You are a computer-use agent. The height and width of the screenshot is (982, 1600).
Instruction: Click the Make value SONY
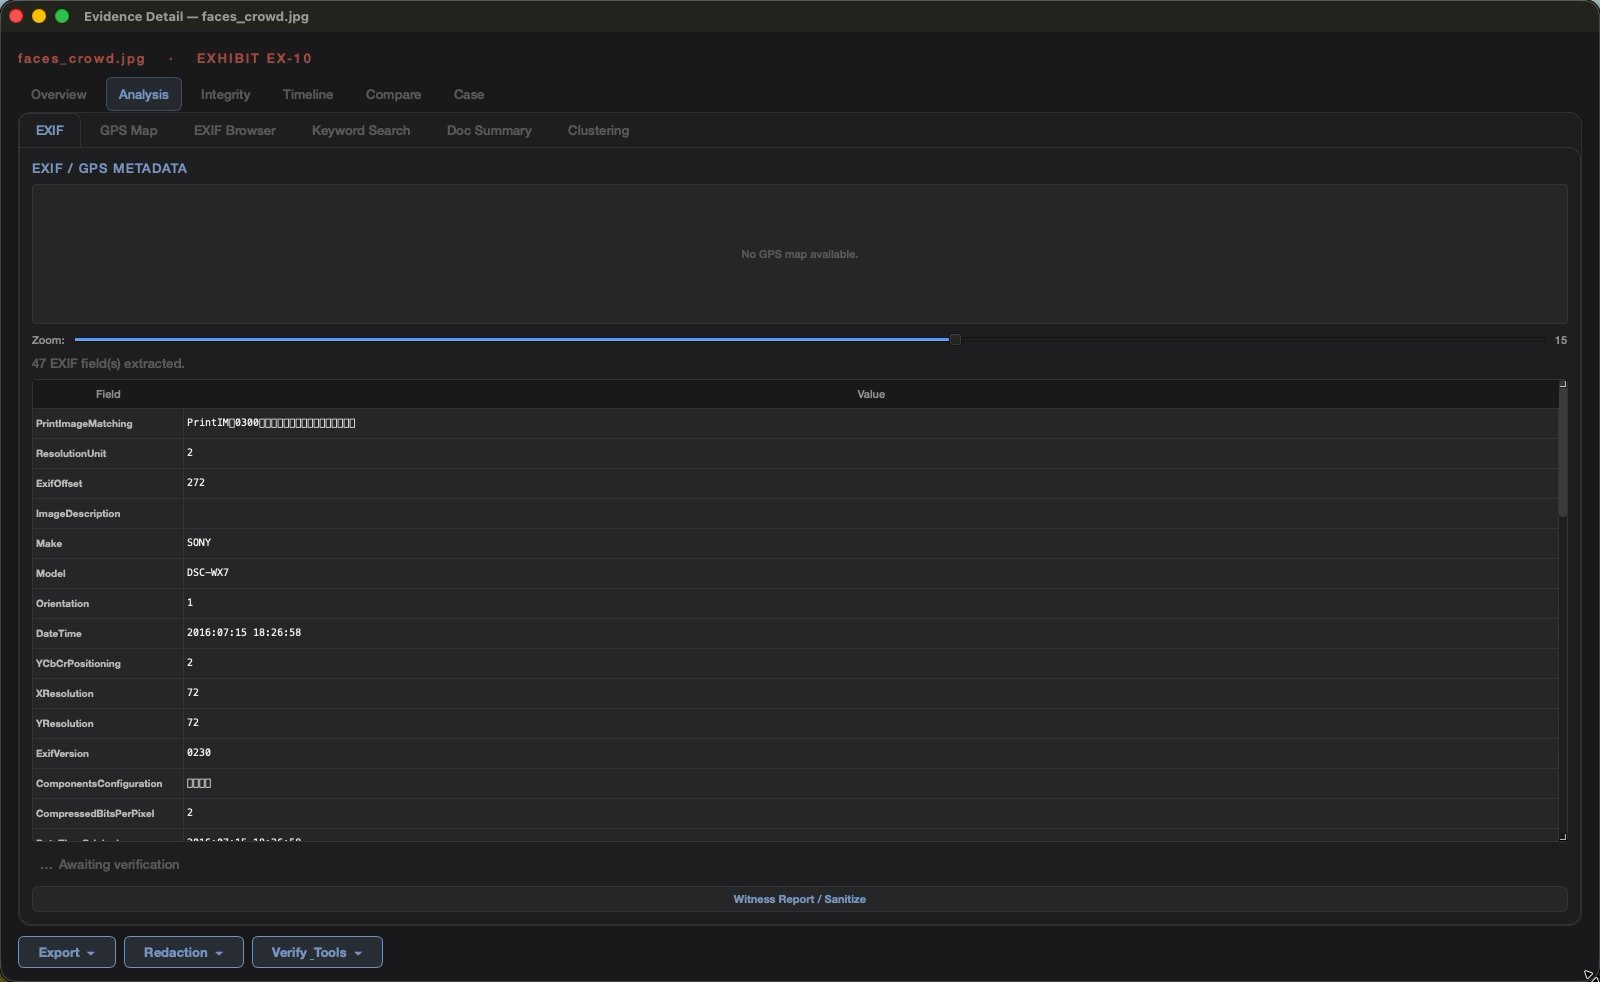[x=199, y=543]
